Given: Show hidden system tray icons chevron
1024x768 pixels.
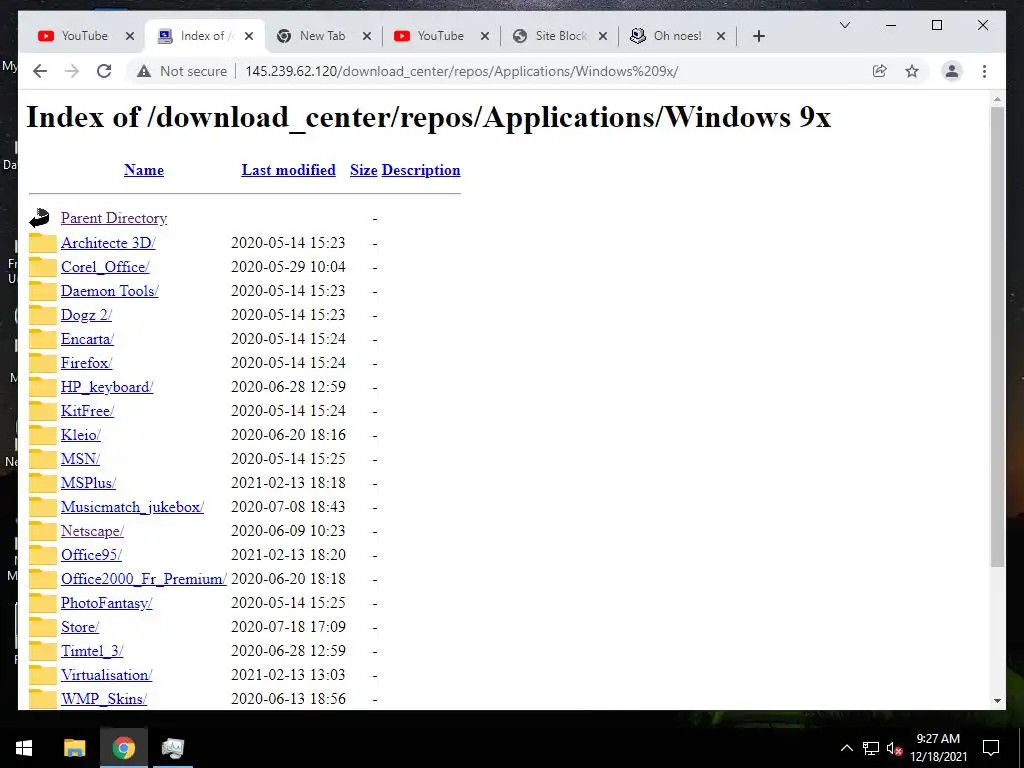Looking at the screenshot, I should (x=846, y=748).
